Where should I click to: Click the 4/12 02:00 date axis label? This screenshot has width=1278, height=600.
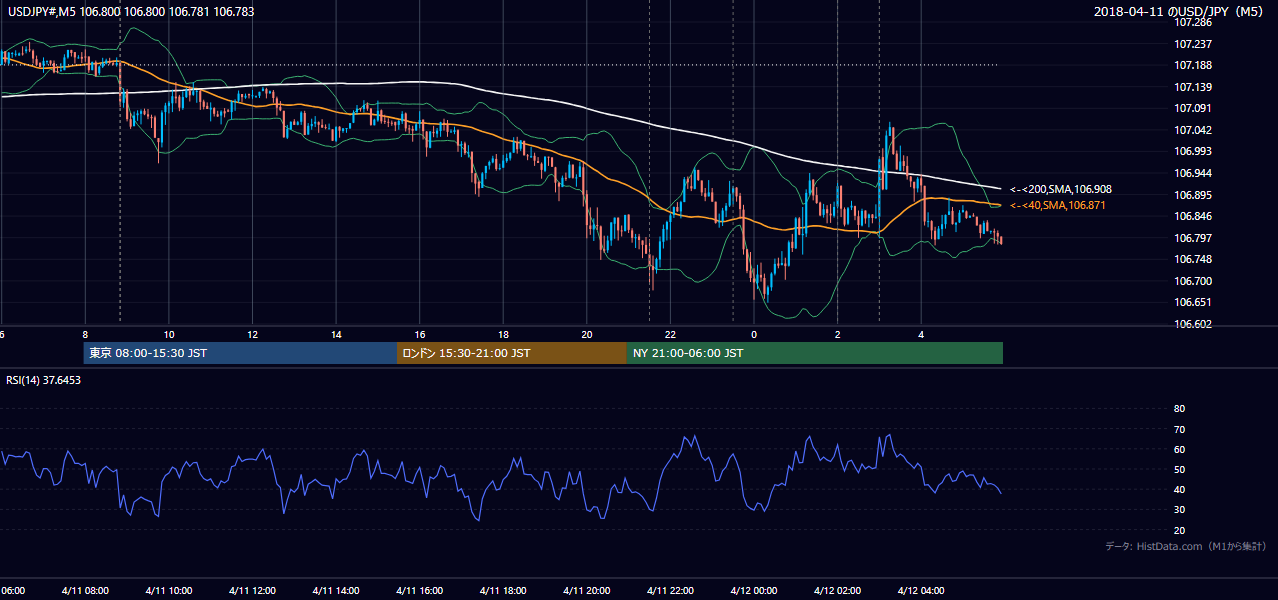pos(838,590)
